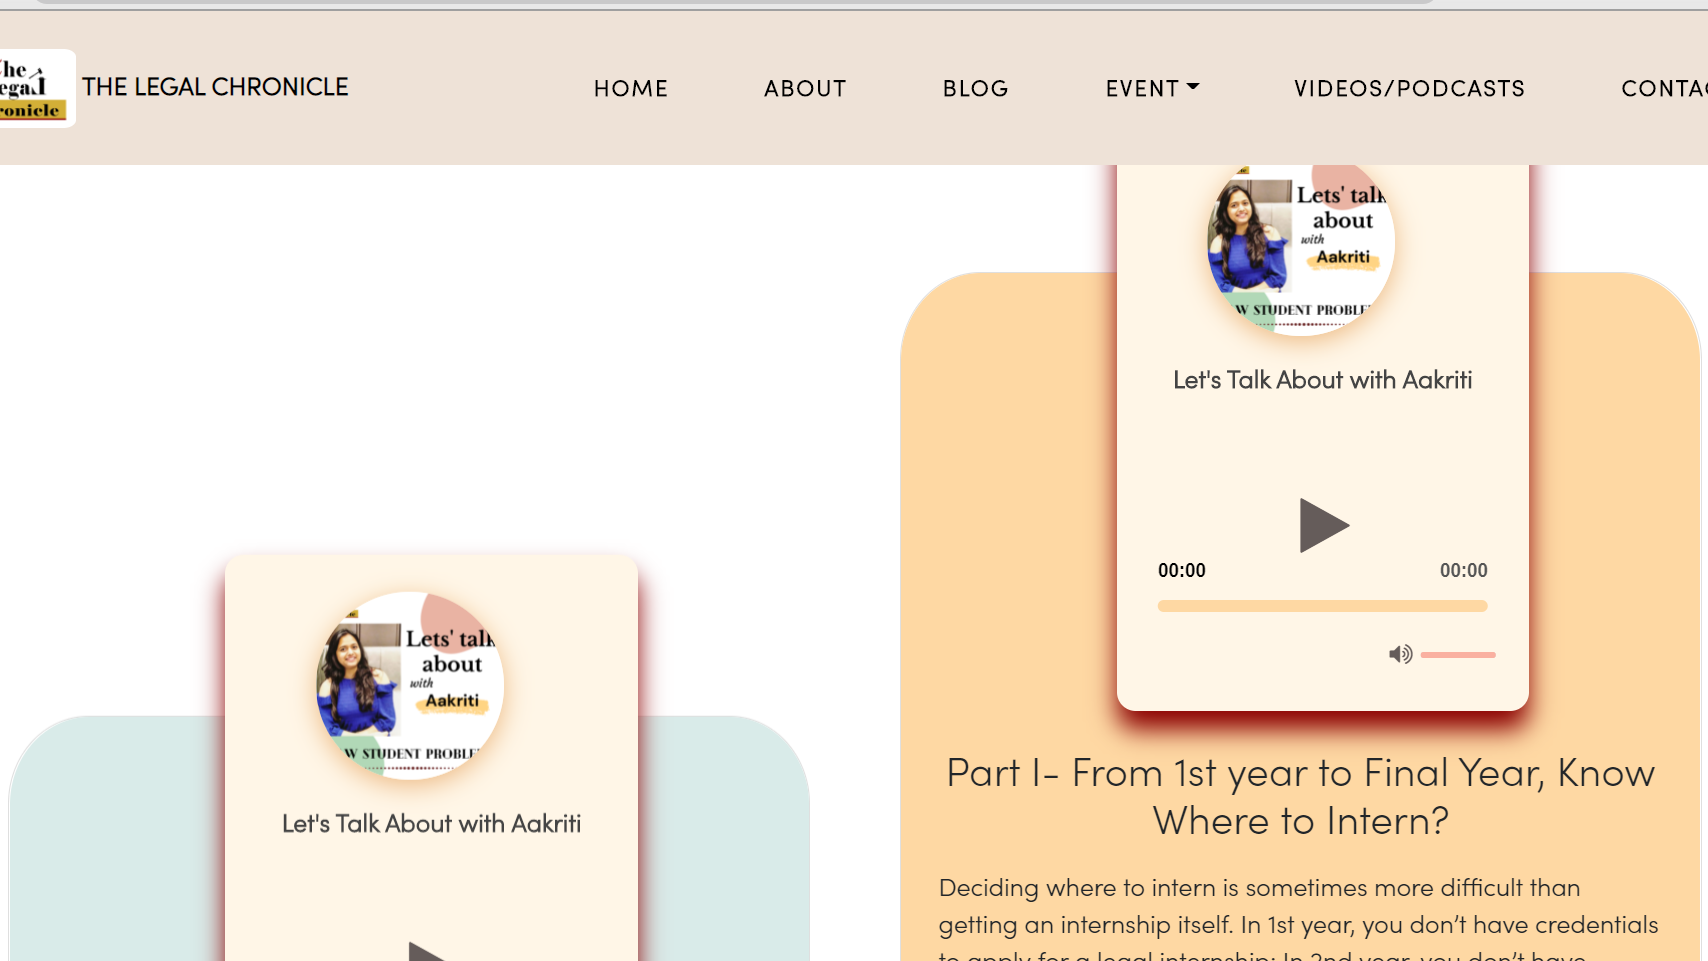The image size is (1708, 961).
Task: Click THE LEGAL CHRONICLE site title
Action: click(215, 87)
